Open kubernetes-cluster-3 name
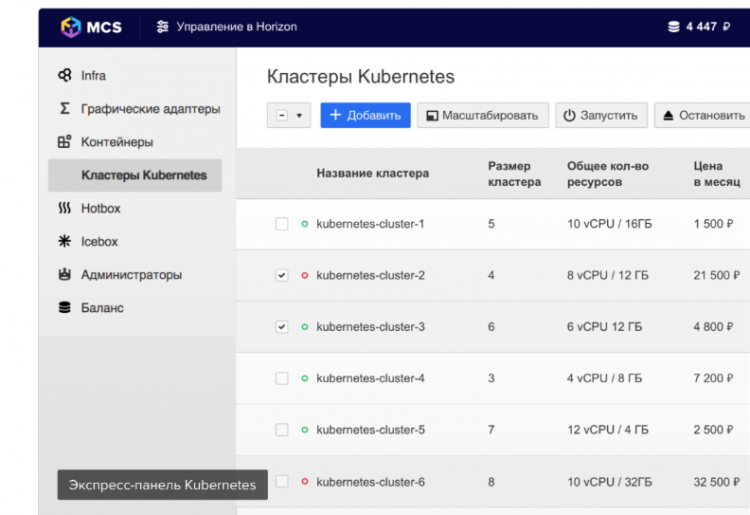 pyautogui.click(x=370, y=327)
